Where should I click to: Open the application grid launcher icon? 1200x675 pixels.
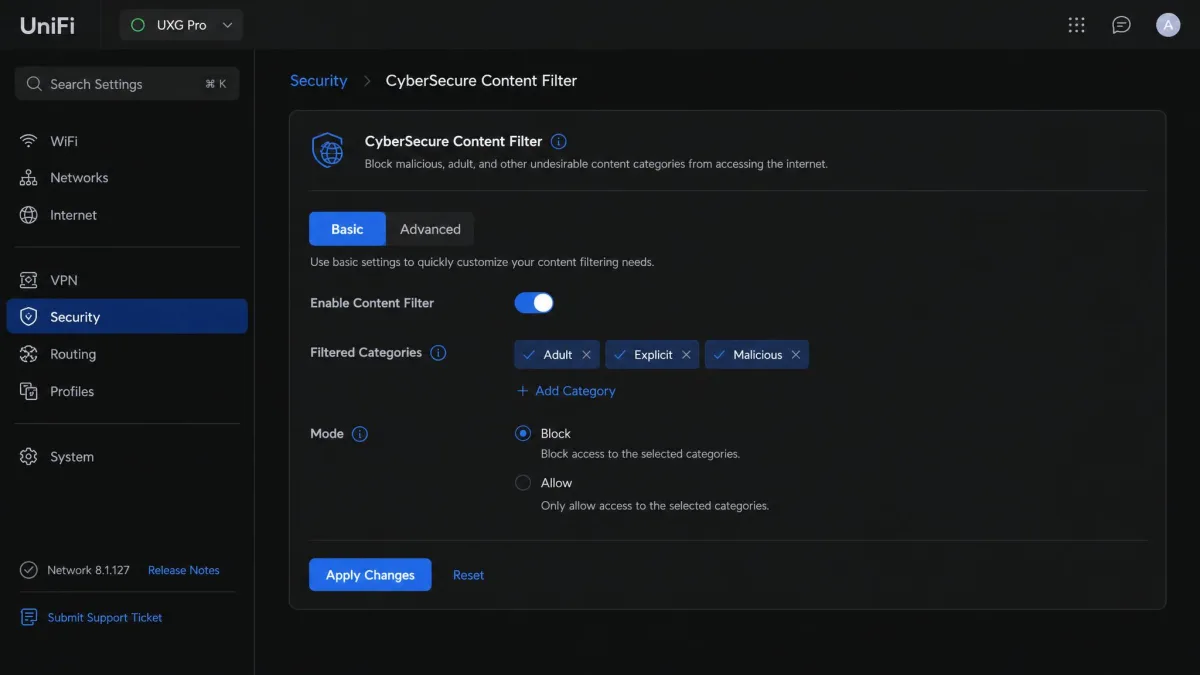[x=1076, y=25]
